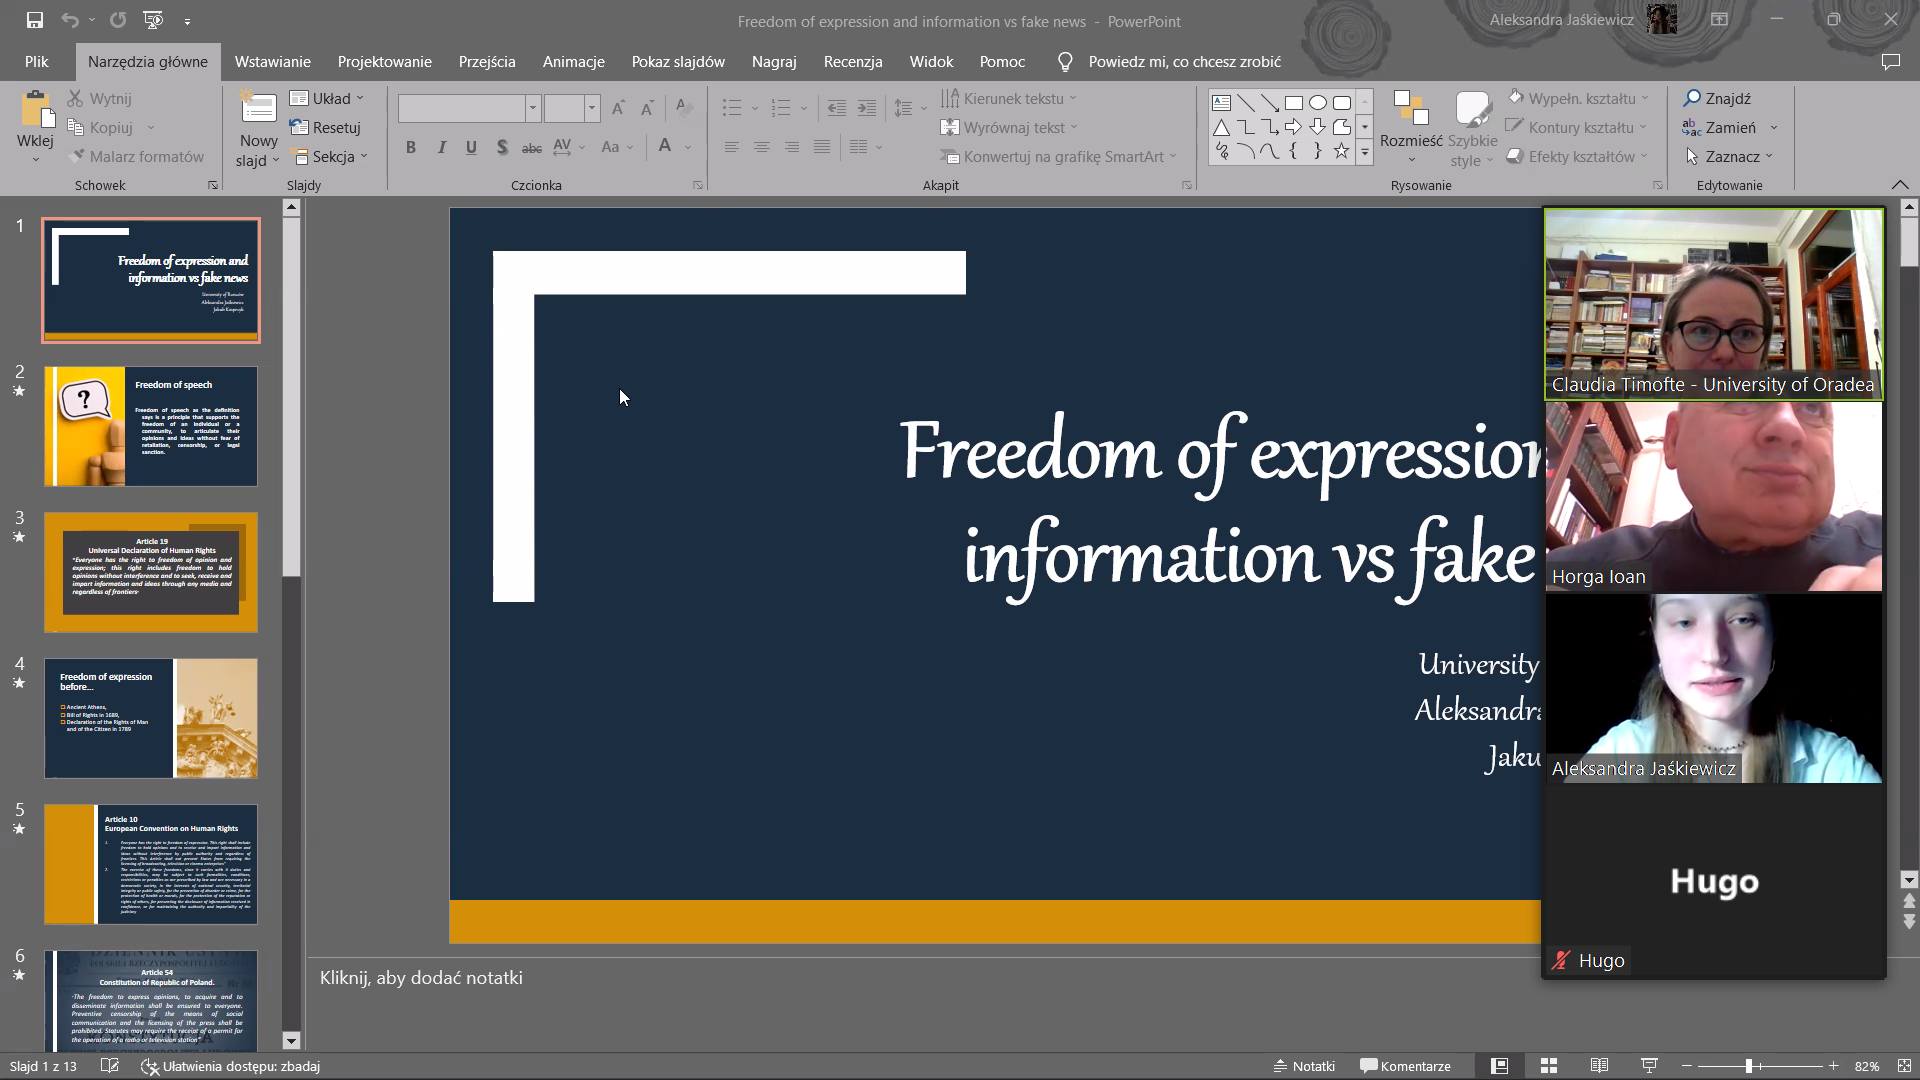The image size is (1920, 1080).
Task: Click Notatki button in status bar
Action: (x=1304, y=1066)
